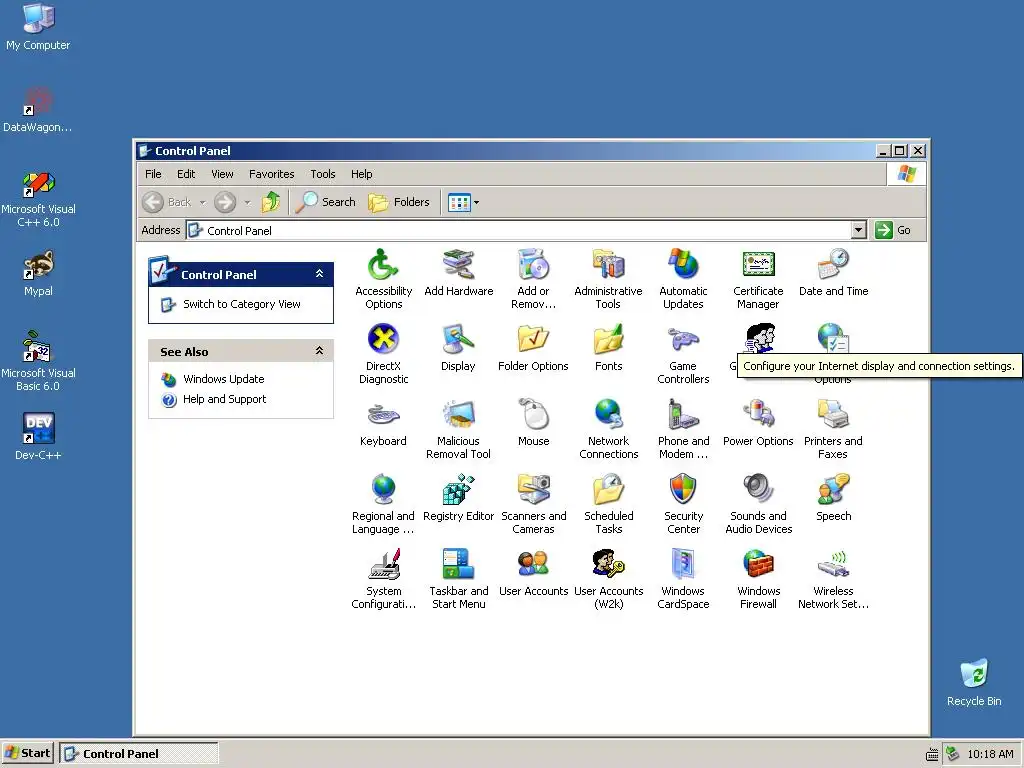Select the Dev-C++ desktop shortcut
Image resolution: width=1024 pixels, height=768 pixels.
pos(38,436)
